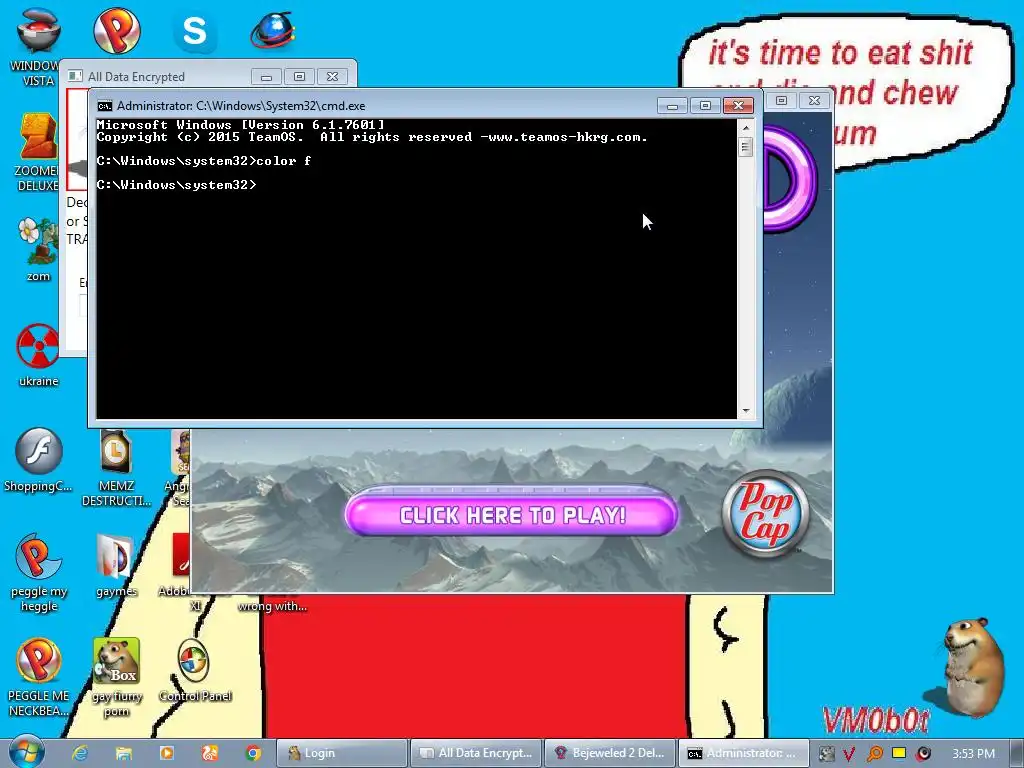
Task: Click the CLICK HERE TO PLAY! button
Action: click(x=512, y=515)
